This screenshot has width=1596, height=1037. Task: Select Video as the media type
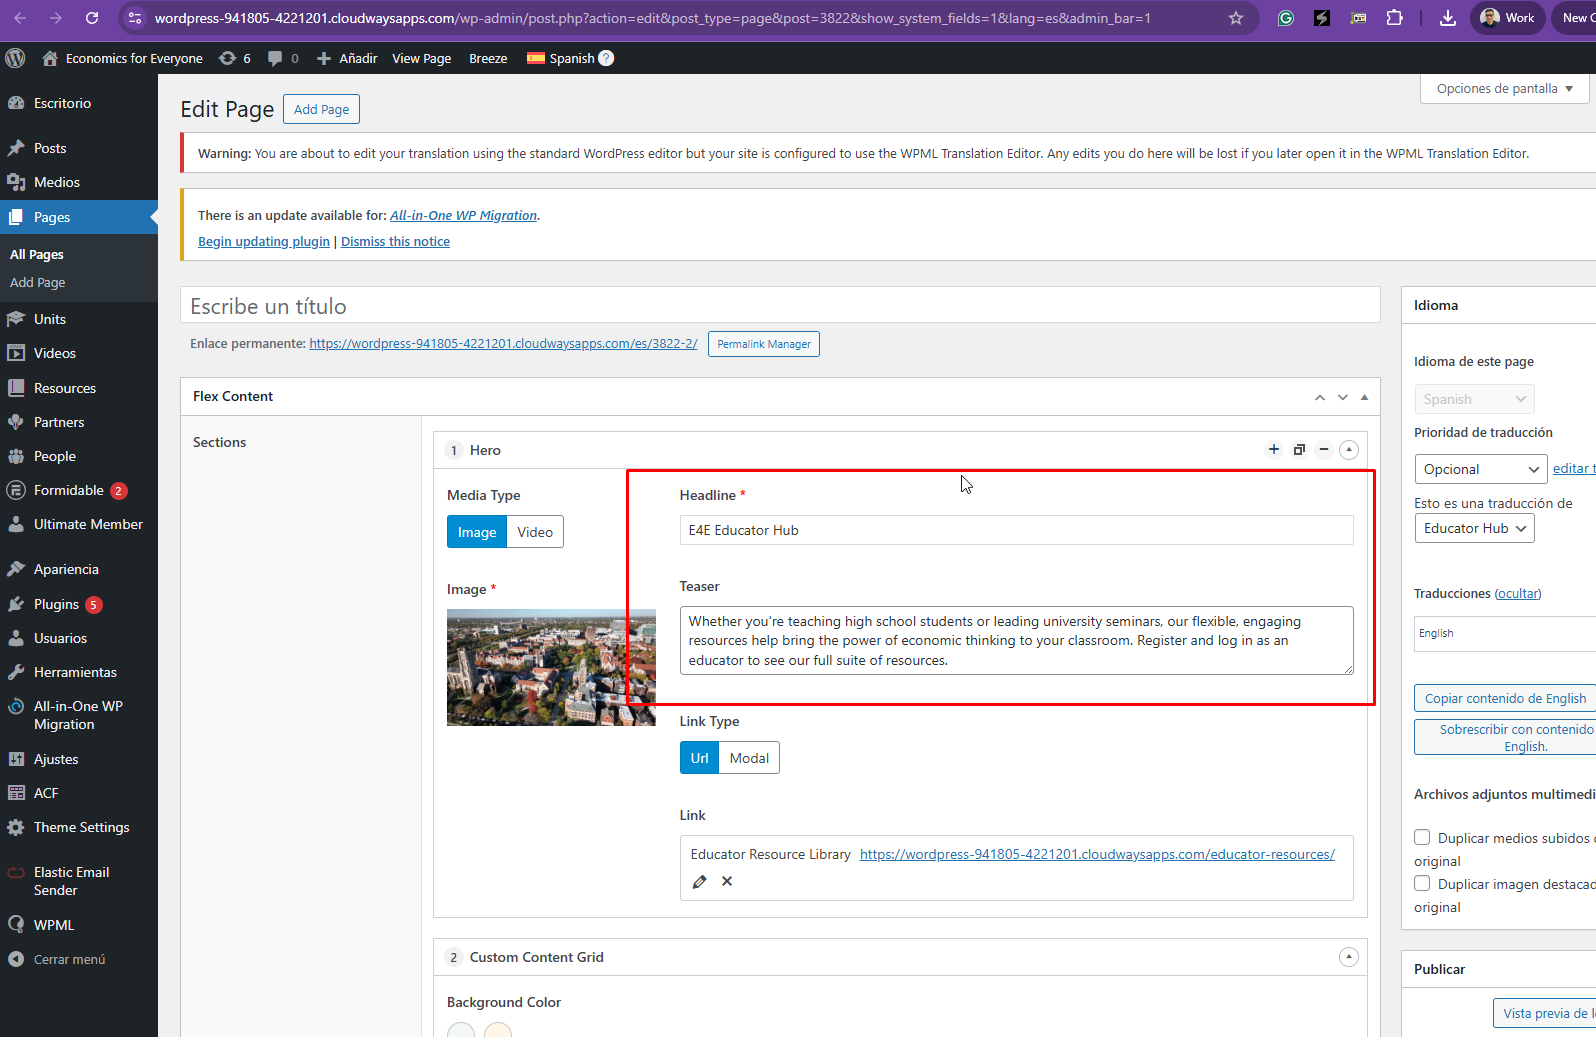[x=535, y=532]
